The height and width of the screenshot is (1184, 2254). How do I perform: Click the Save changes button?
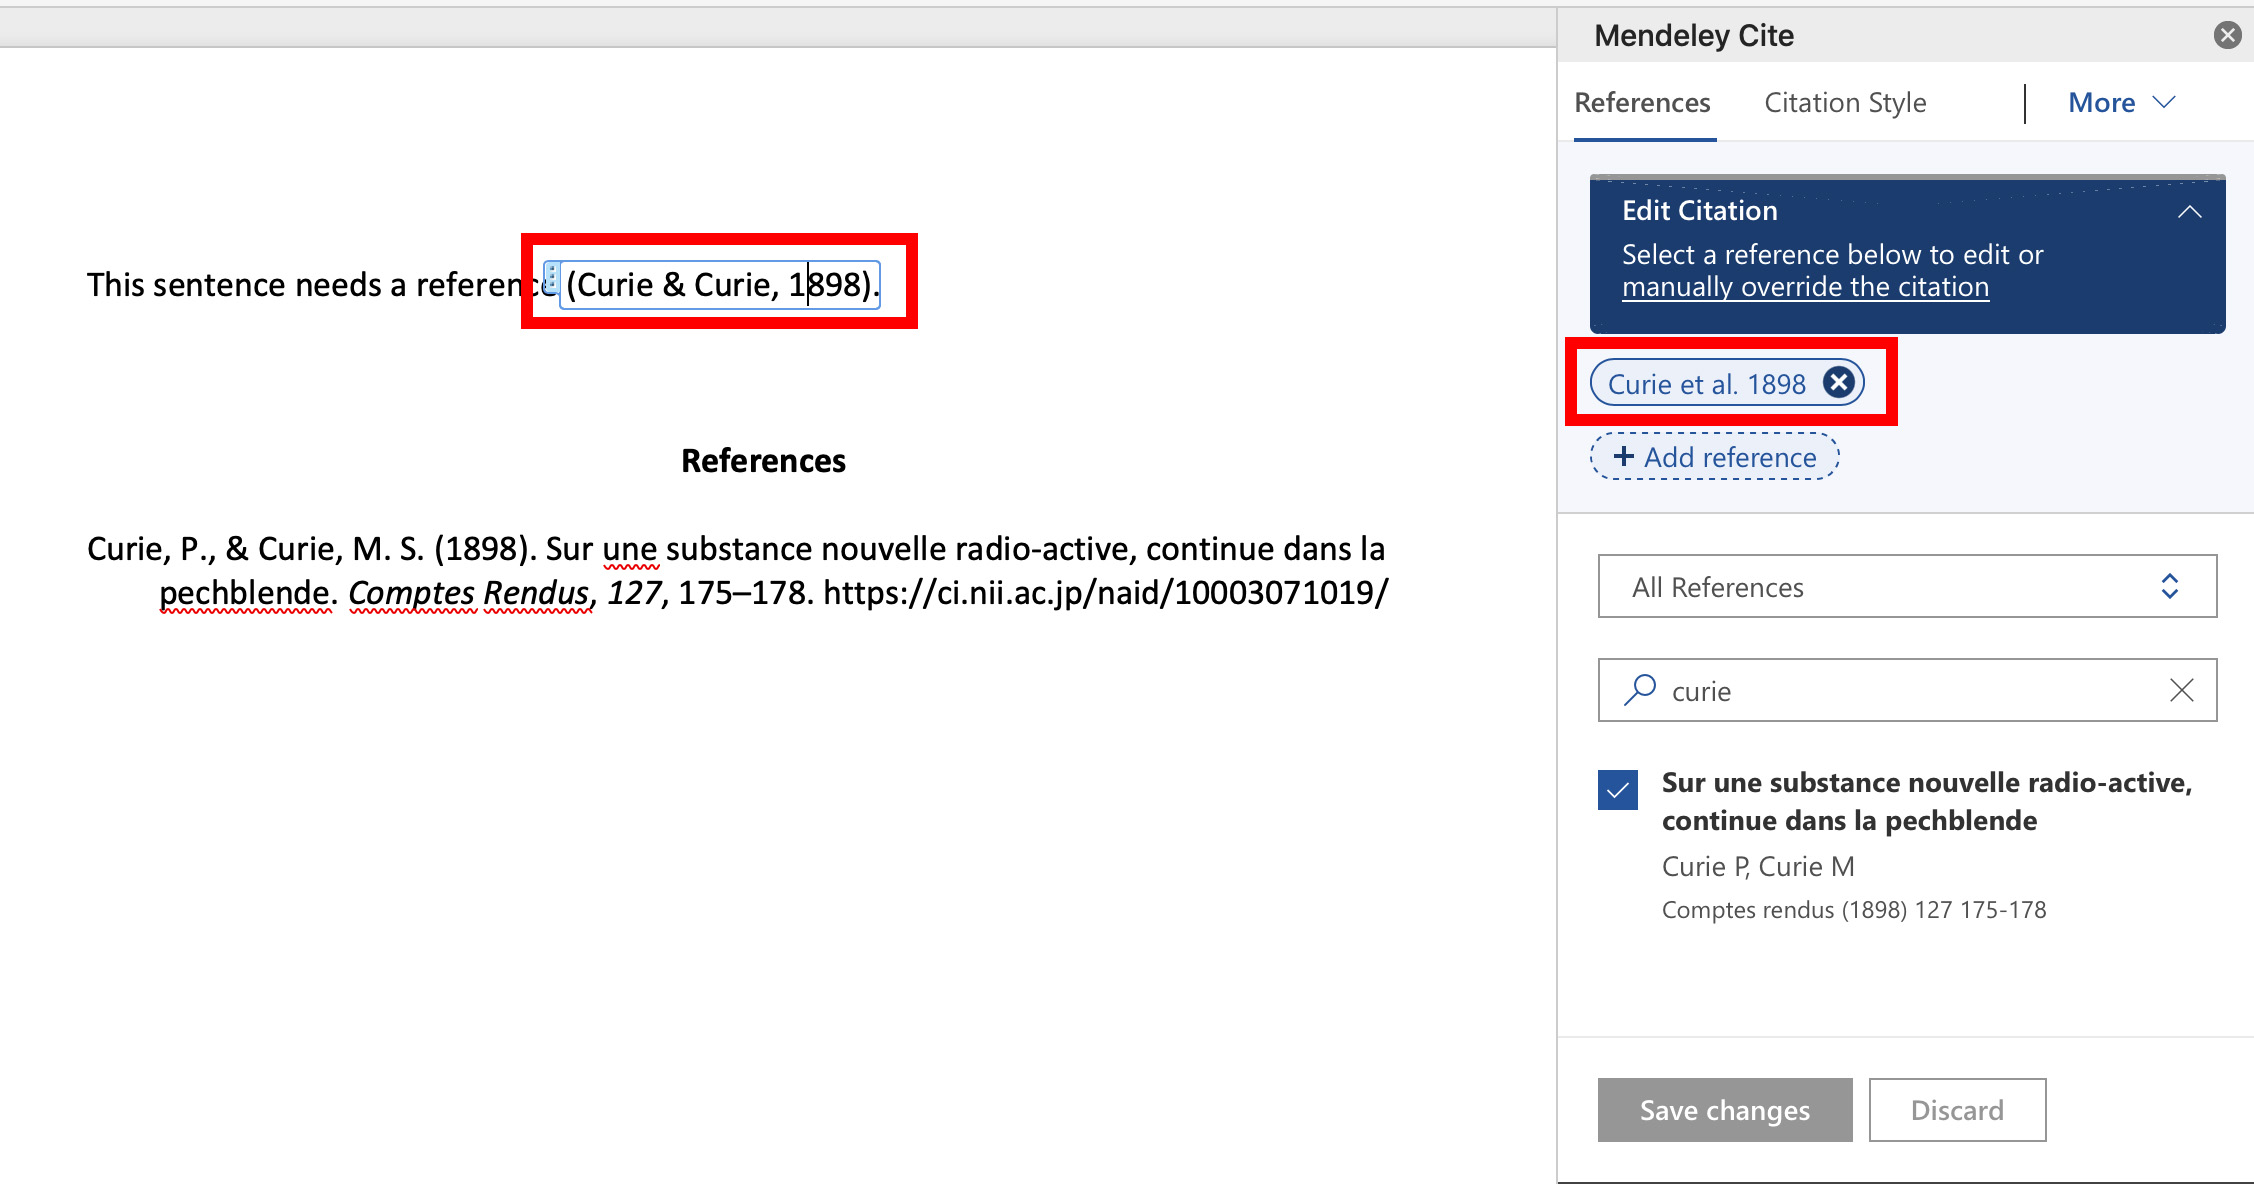click(x=1724, y=1109)
